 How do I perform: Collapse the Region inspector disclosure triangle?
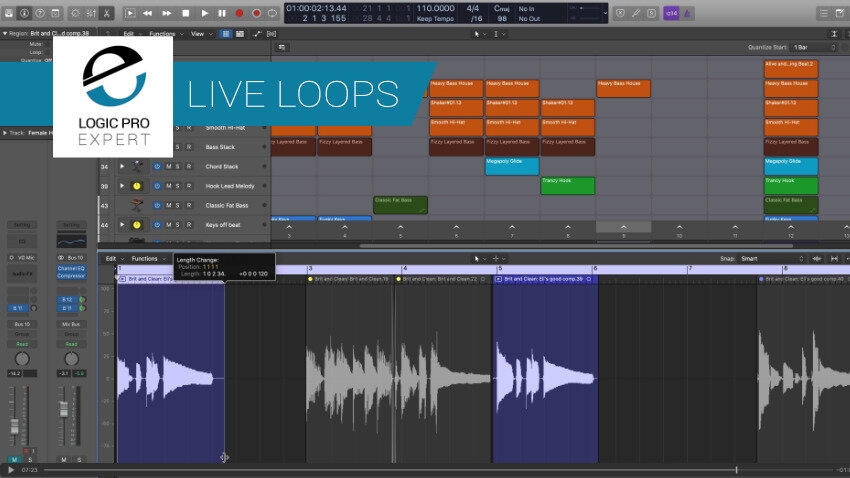point(5,34)
